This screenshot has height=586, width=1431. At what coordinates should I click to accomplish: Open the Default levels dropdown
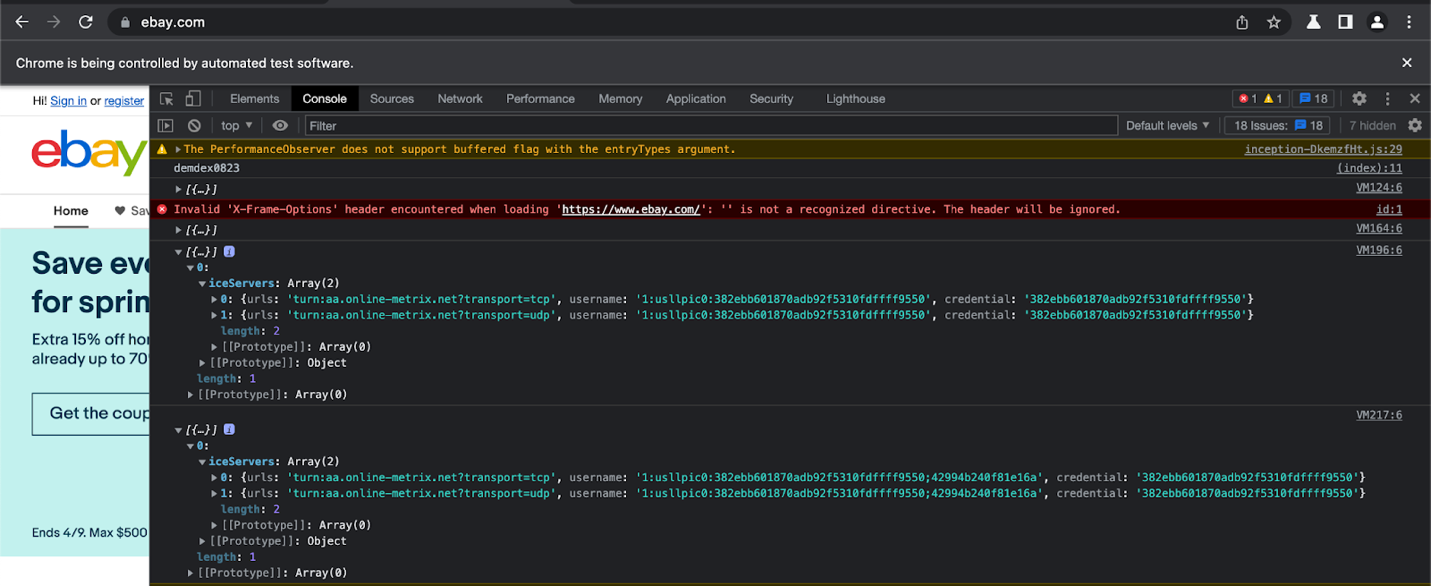click(1168, 126)
